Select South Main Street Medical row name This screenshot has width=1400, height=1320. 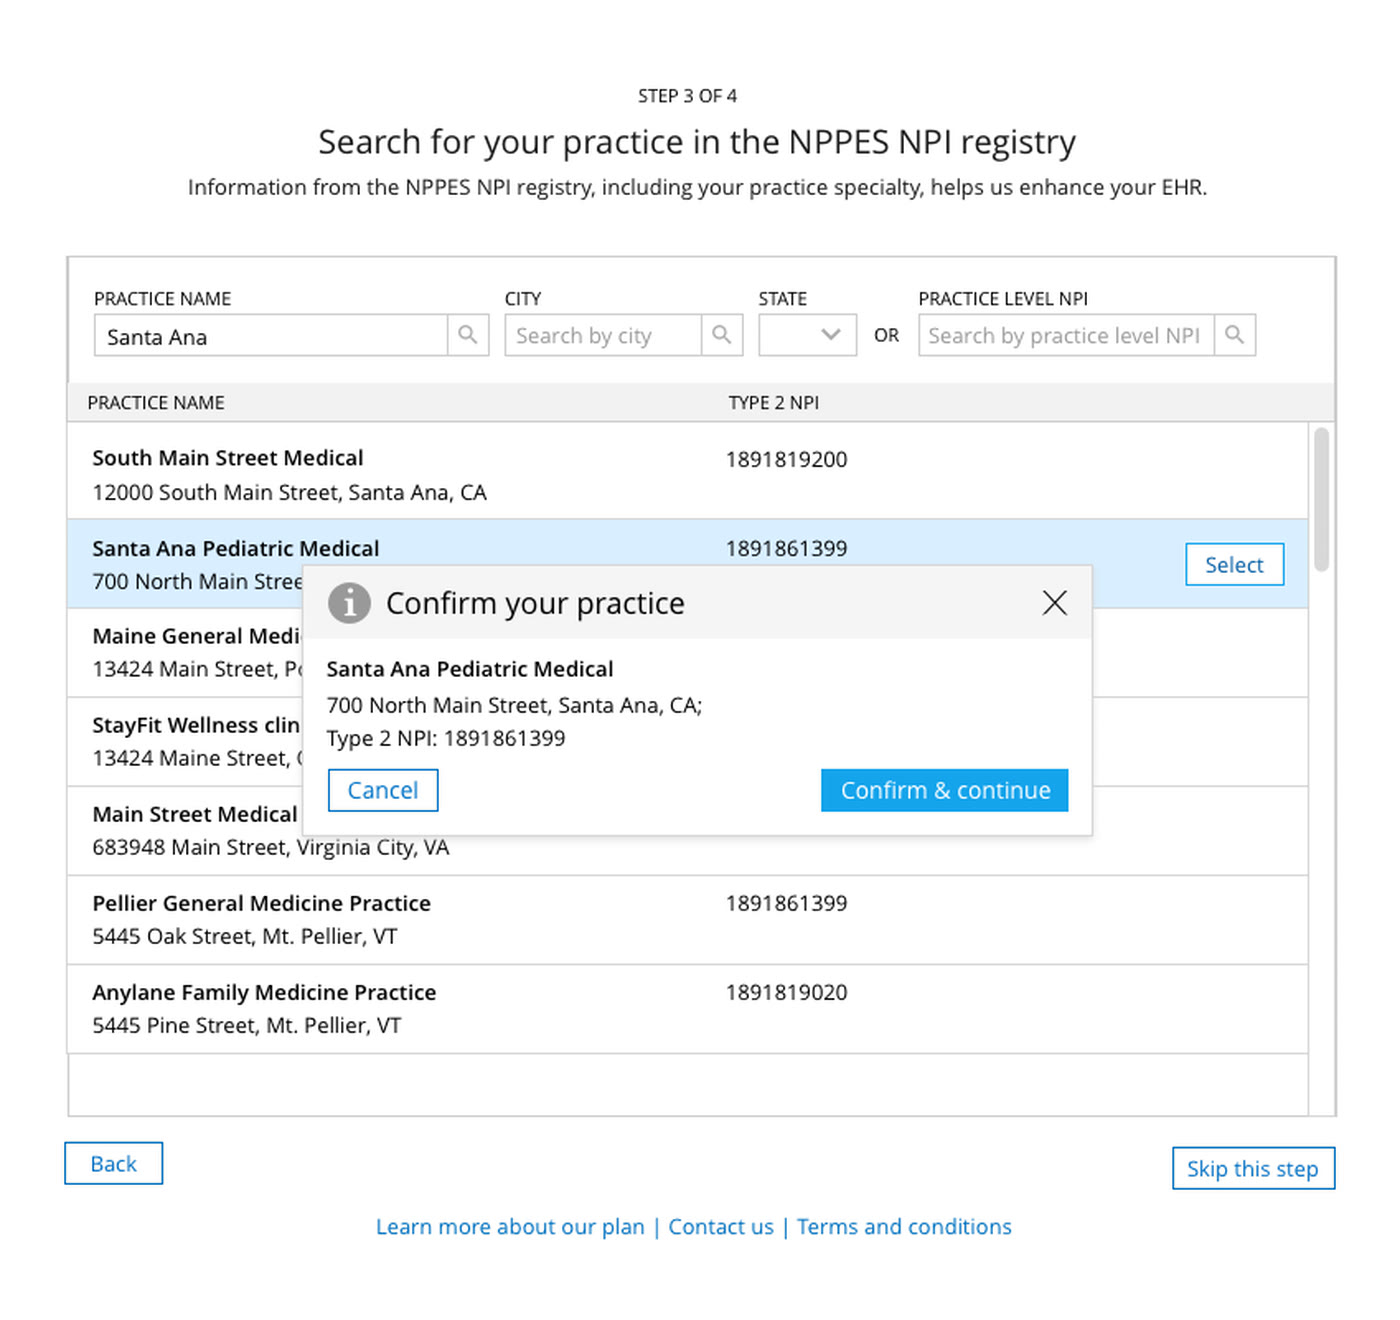click(228, 458)
